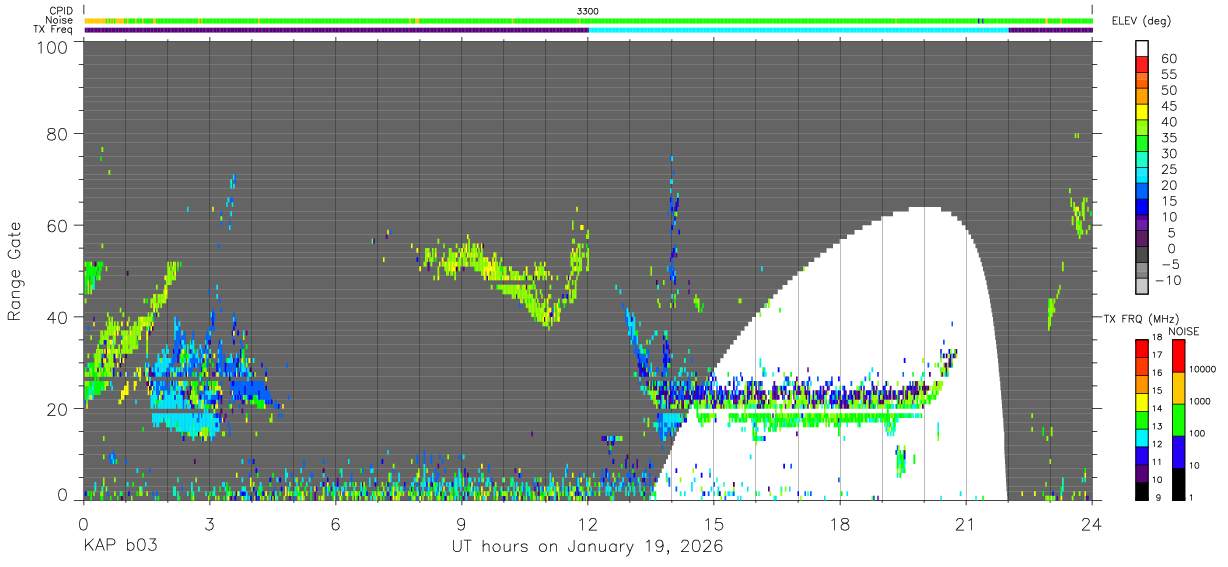Click the white top elevation color swatch
1228x567 pixels.
point(1142,49)
